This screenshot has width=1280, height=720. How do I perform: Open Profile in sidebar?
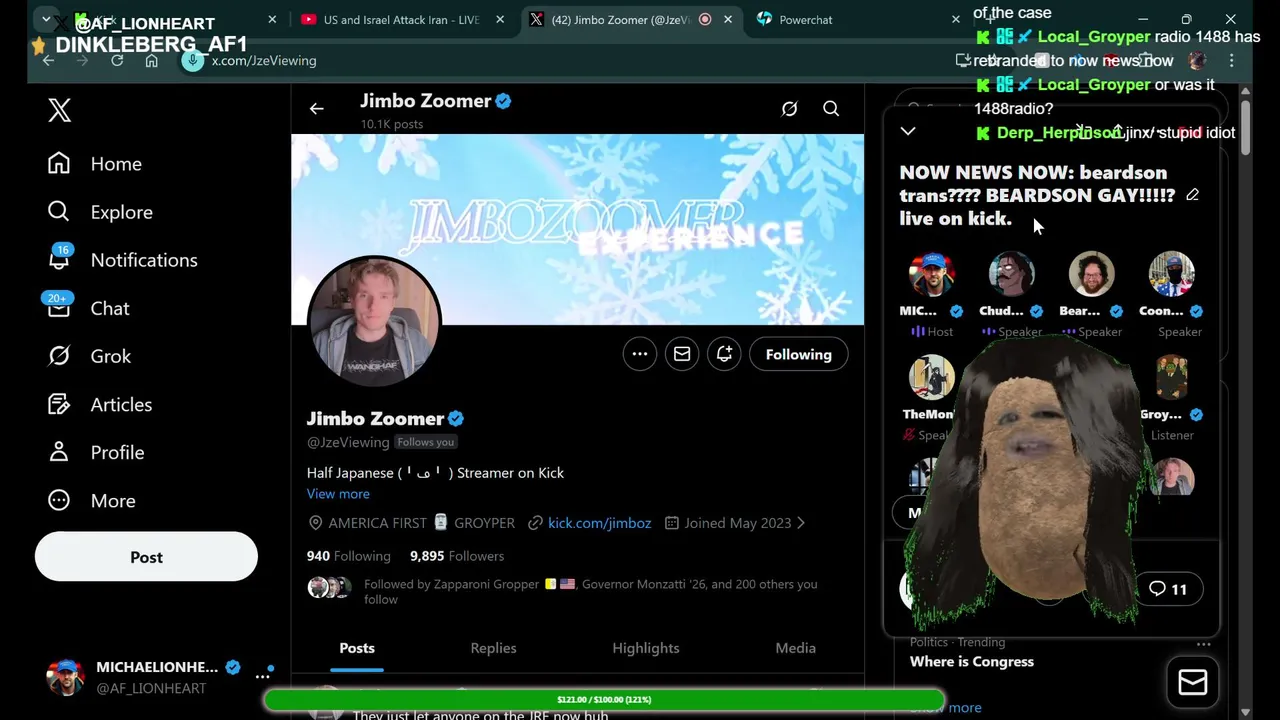tap(96, 452)
